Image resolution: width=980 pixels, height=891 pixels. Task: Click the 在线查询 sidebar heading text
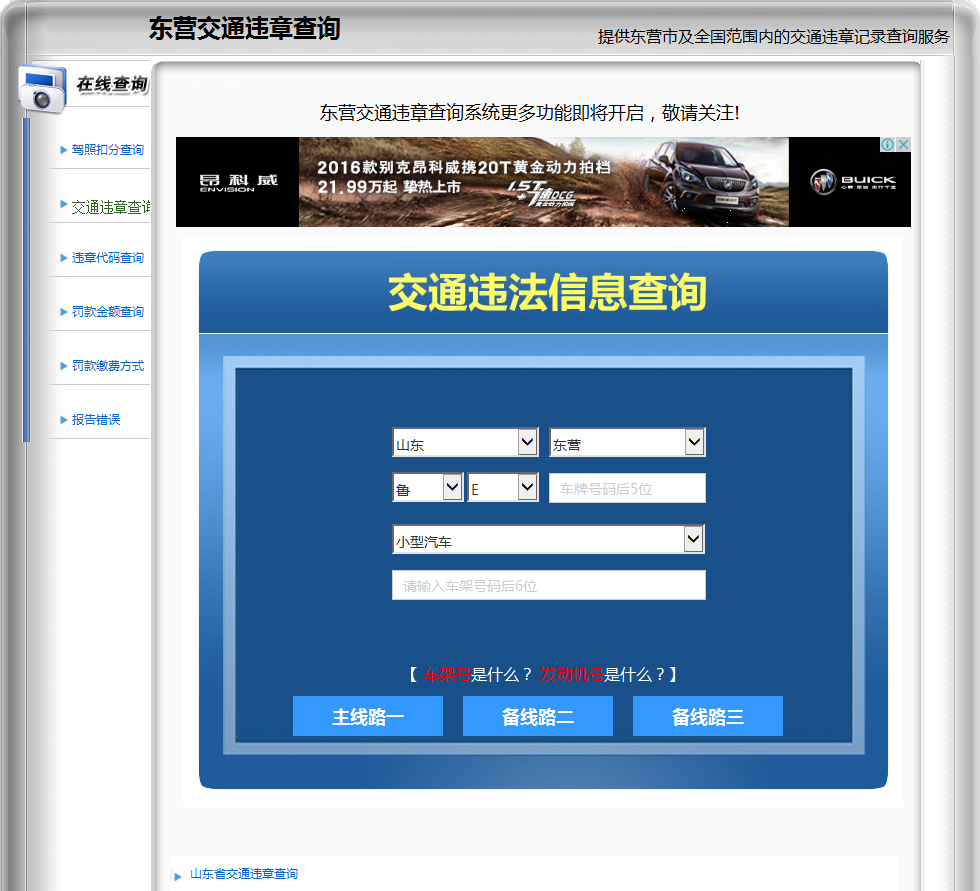112,84
